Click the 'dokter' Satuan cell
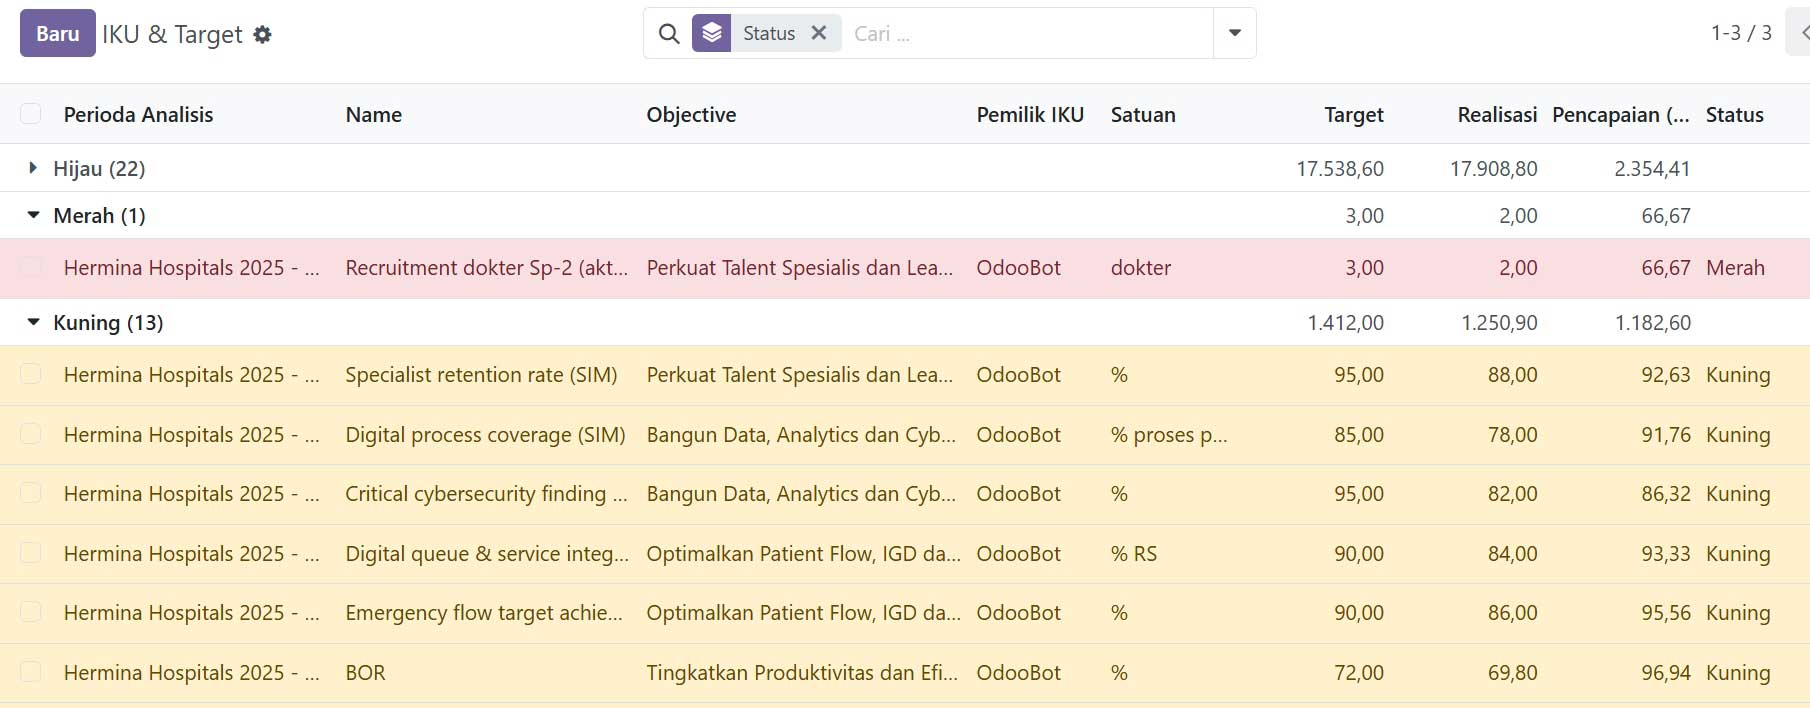The width and height of the screenshot is (1810, 708). point(1141,268)
